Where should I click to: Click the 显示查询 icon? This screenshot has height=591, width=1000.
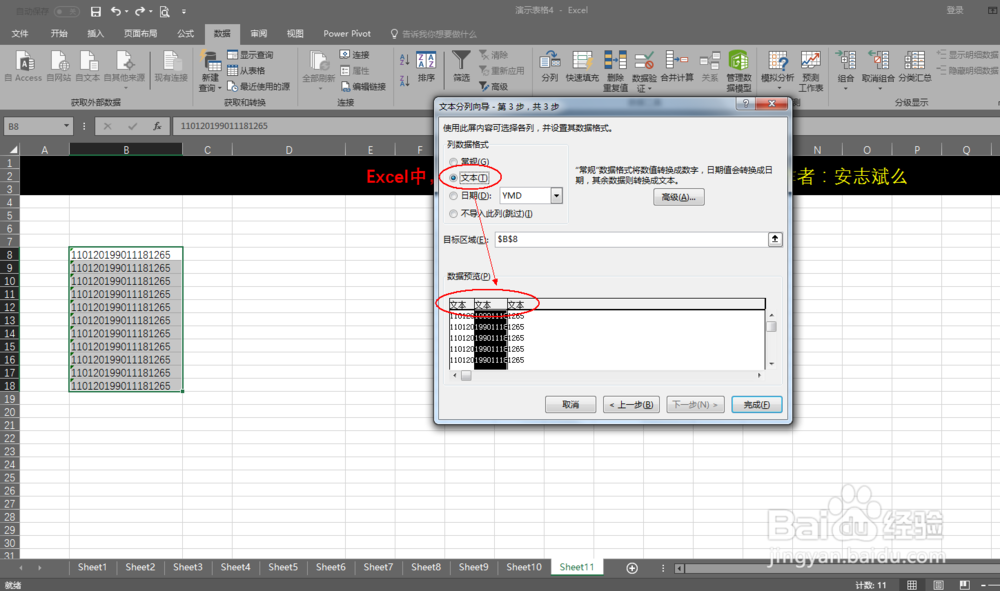click(x=233, y=55)
